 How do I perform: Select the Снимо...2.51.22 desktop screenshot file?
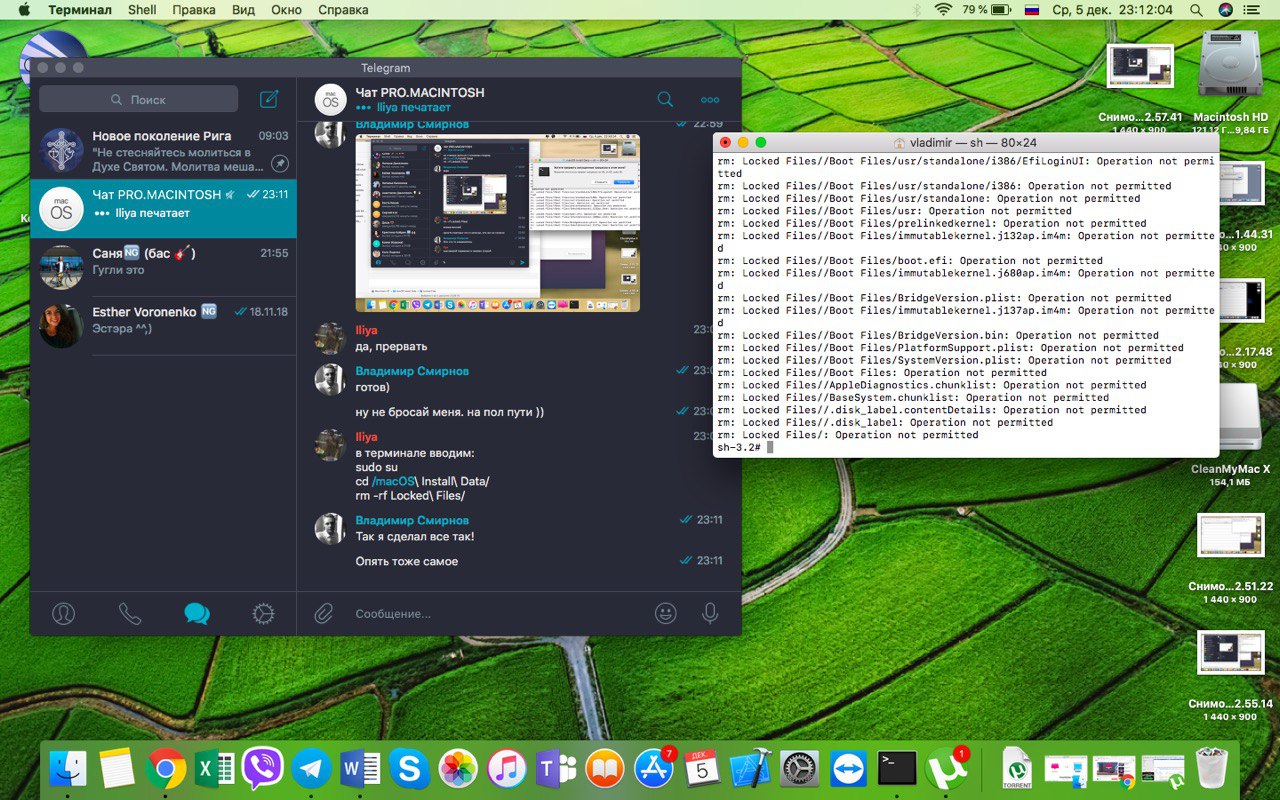coord(1231,537)
